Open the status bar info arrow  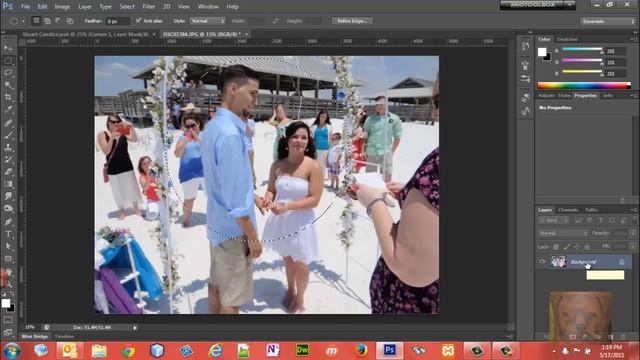(135, 327)
